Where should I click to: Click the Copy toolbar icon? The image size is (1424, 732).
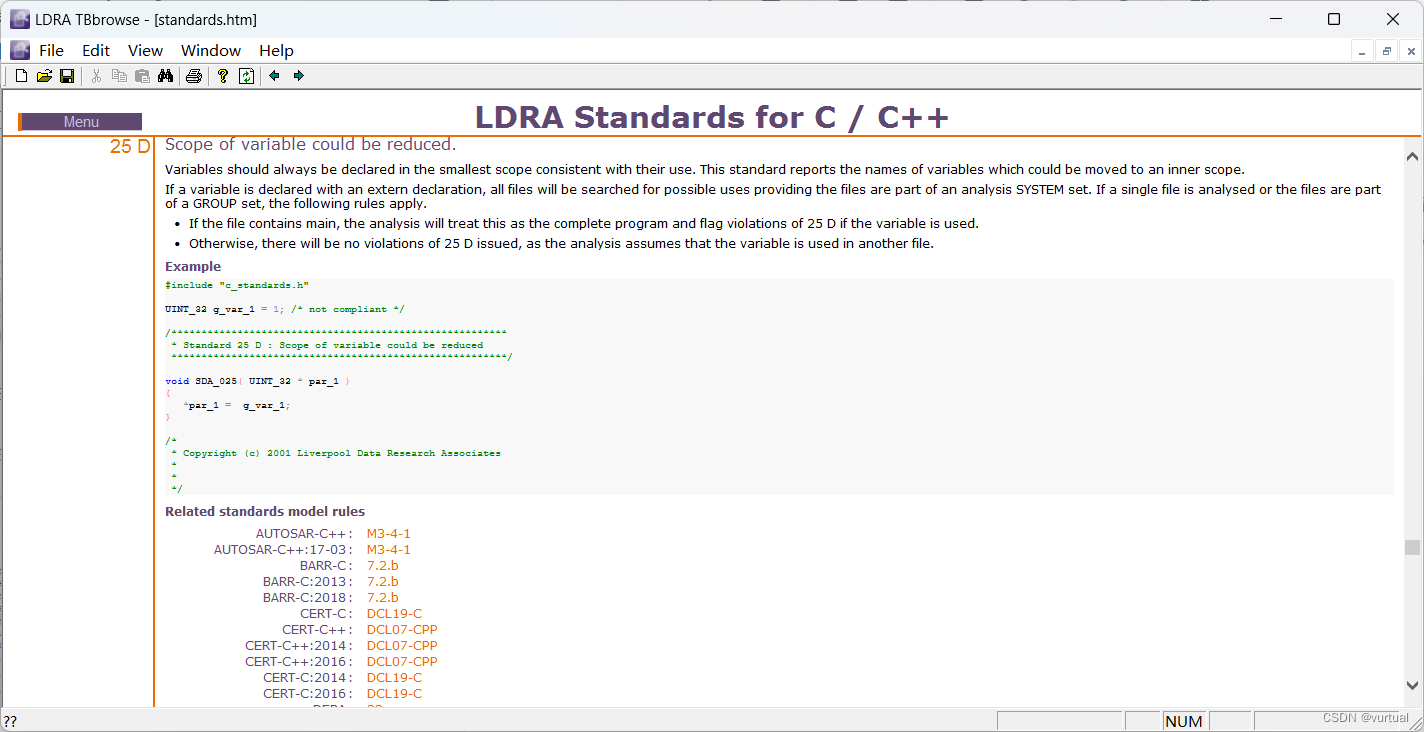click(119, 76)
